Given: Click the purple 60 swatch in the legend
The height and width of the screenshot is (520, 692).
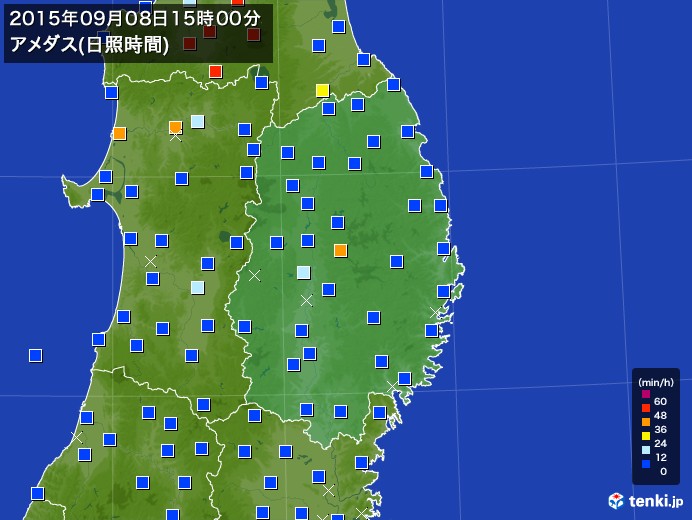Looking at the screenshot, I should (646, 394).
